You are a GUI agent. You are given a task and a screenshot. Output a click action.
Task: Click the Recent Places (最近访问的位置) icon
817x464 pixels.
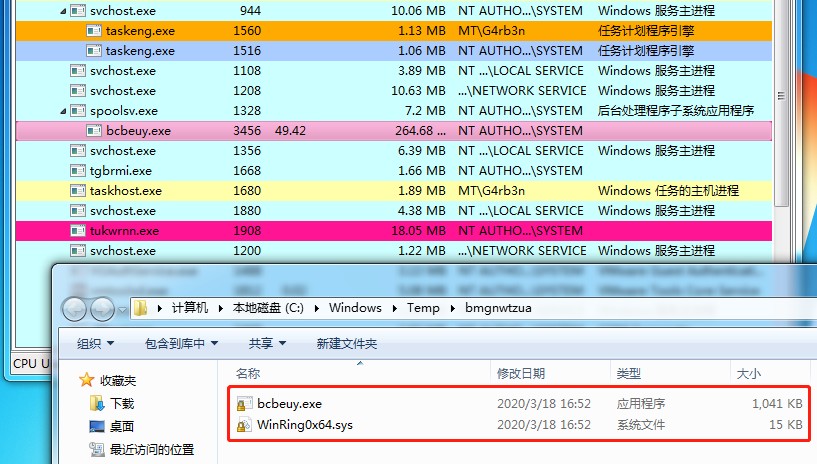pyautogui.click(x=96, y=449)
